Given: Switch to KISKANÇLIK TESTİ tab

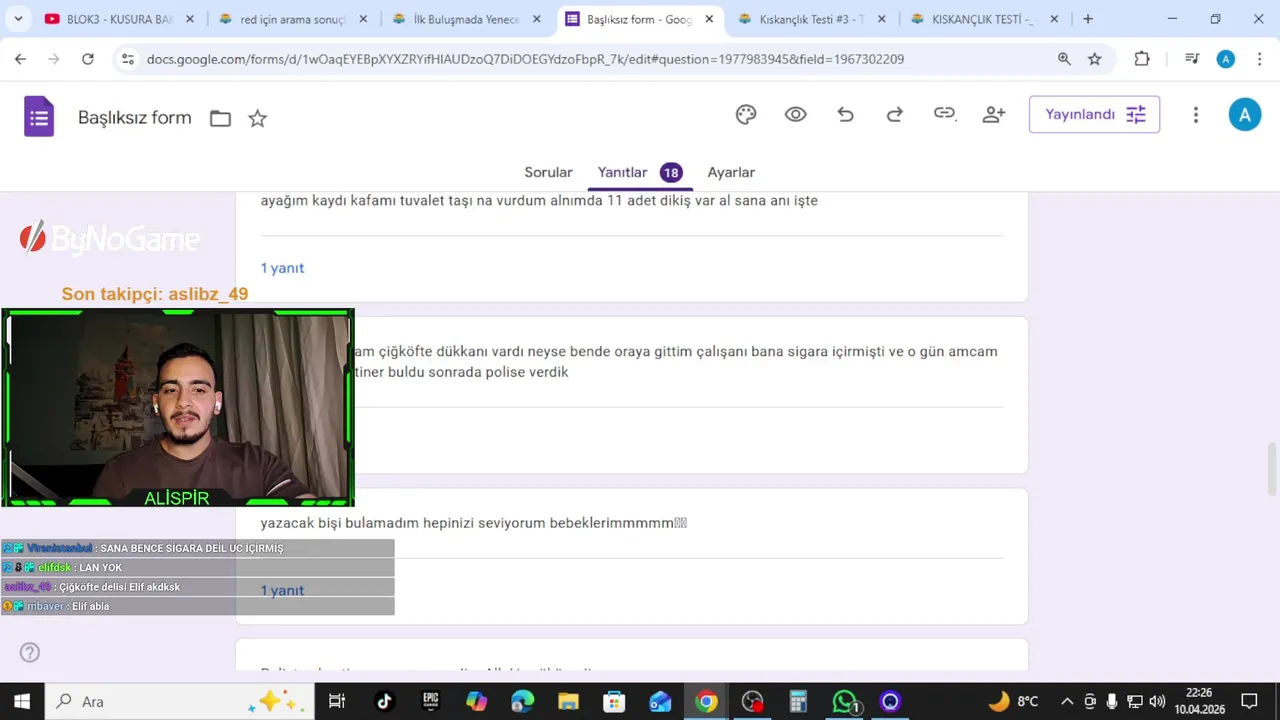Looking at the screenshot, I should [x=985, y=19].
